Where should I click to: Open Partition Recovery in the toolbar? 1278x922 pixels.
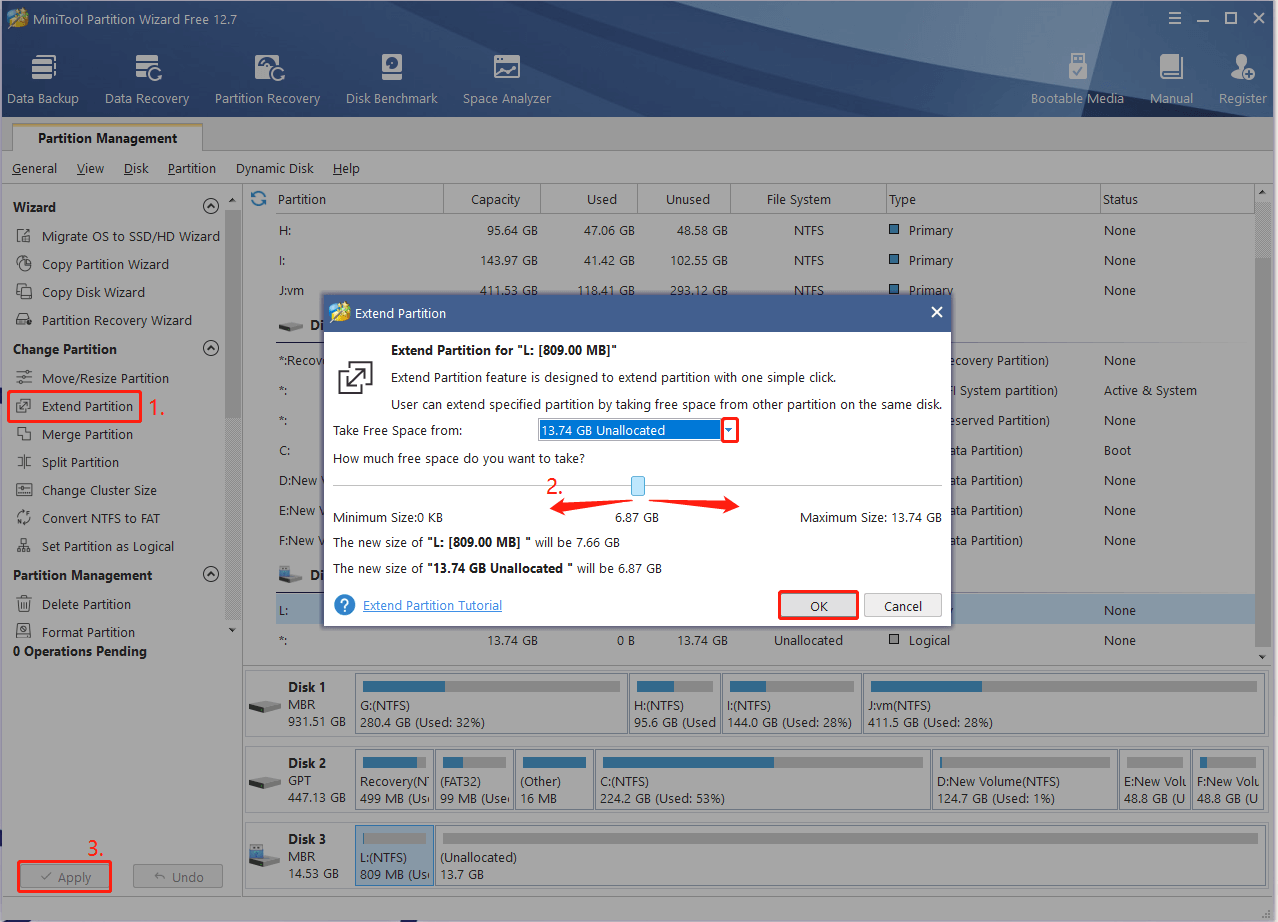tap(267, 80)
